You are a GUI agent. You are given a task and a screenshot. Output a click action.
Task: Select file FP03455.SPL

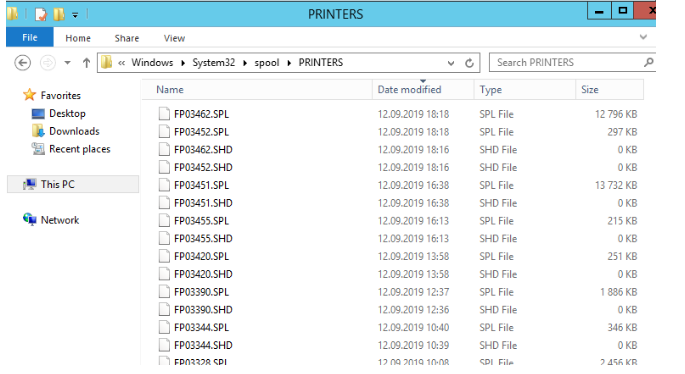[201, 221]
